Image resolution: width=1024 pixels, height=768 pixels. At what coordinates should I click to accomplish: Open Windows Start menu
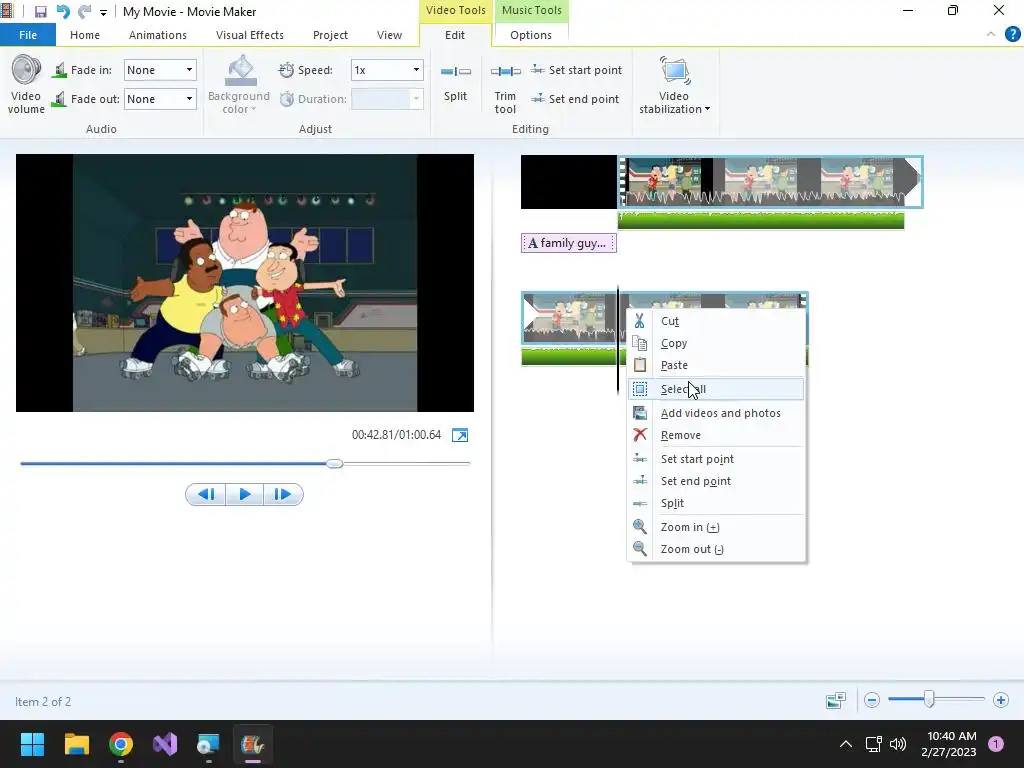coord(32,744)
